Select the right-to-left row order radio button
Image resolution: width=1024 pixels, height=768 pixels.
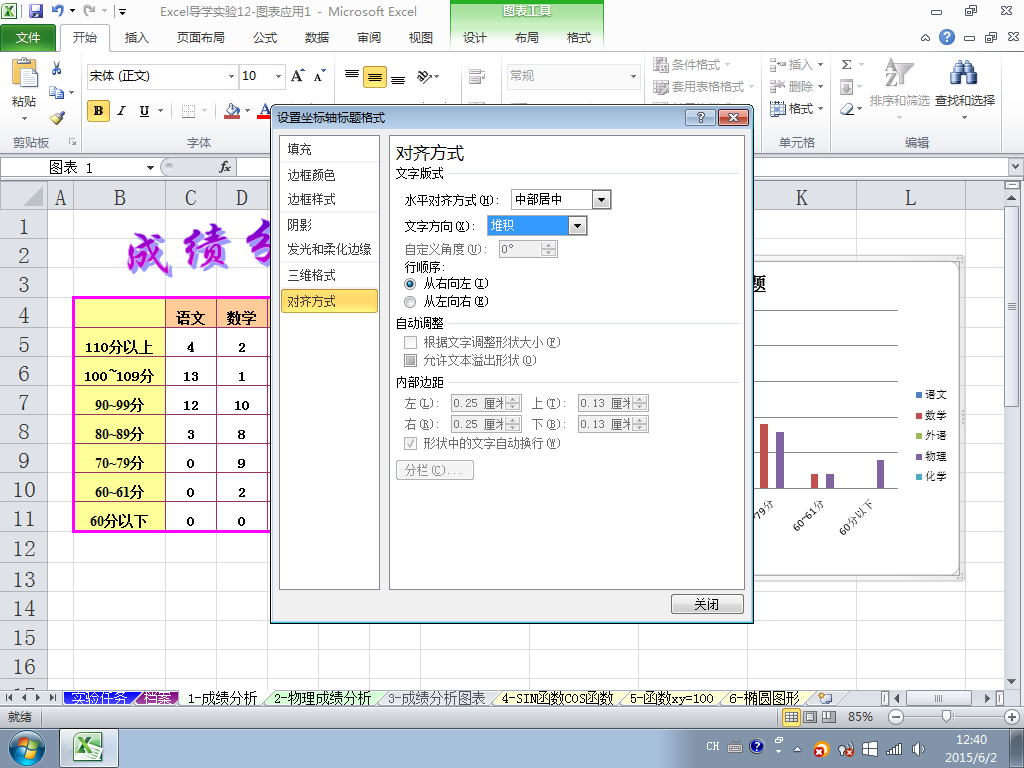click(x=410, y=284)
